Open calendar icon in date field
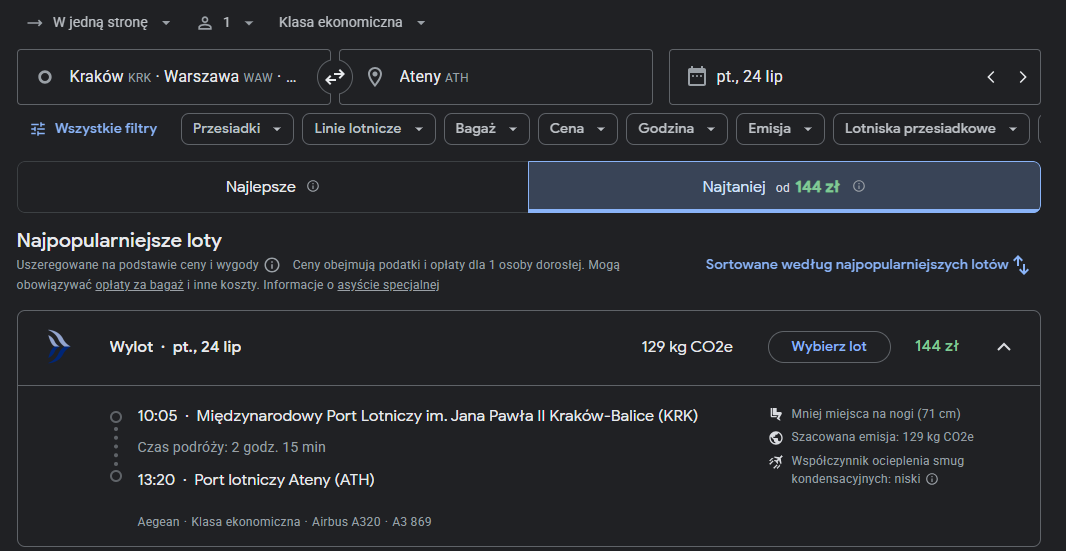Screen dimensions: 1066x551 (697, 76)
